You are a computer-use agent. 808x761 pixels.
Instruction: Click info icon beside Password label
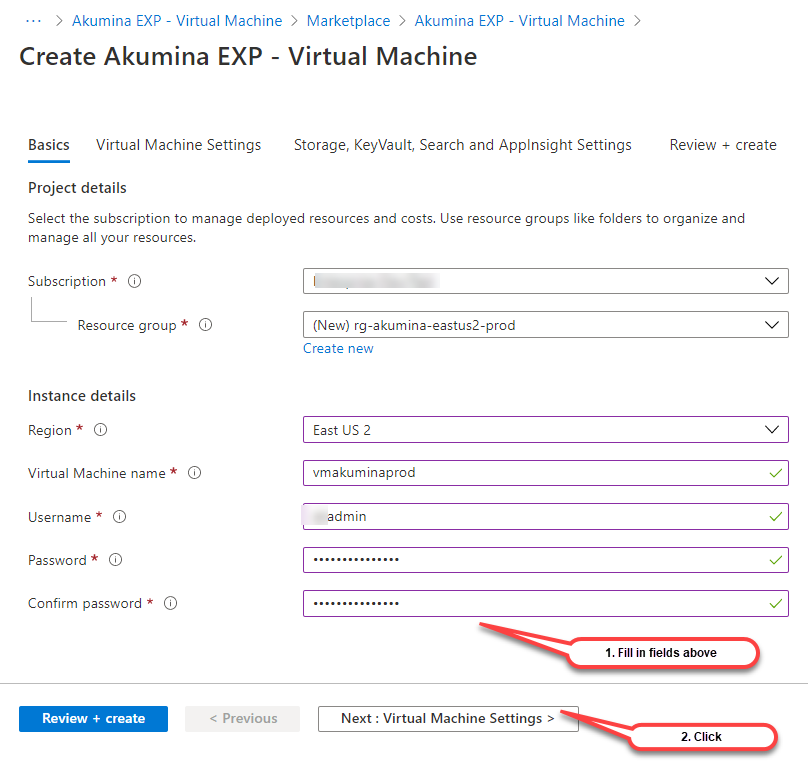(x=115, y=560)
